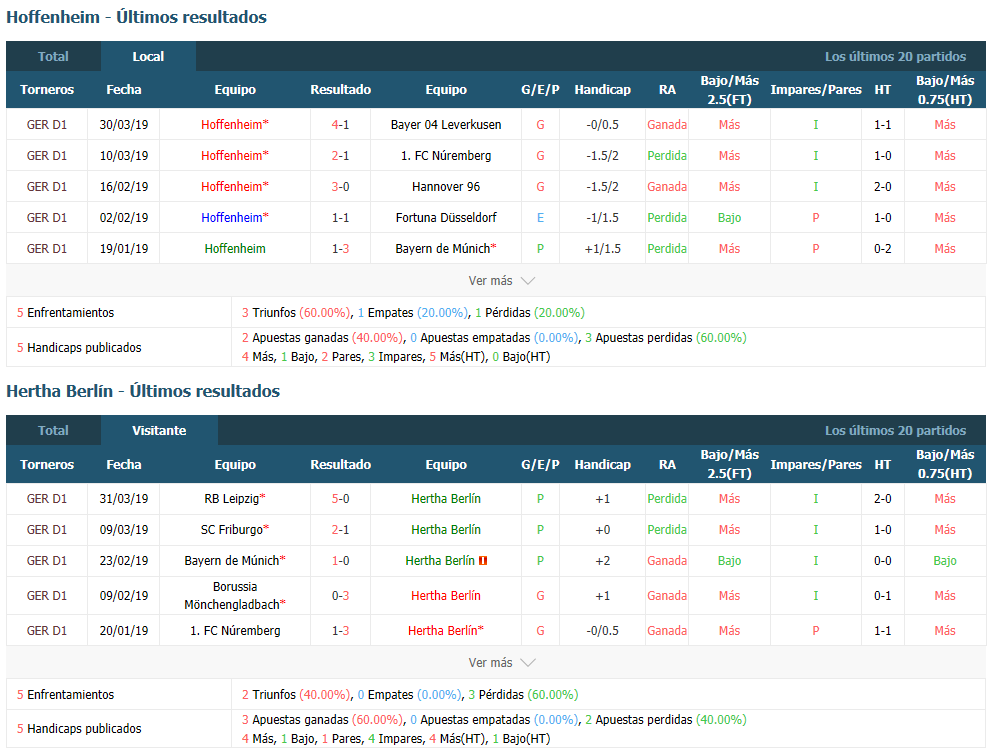Expand 'Ver más' under the Hertha Berlín results
Image resolution: width=996 pixels, height=752 pixels.
[501, 662]
